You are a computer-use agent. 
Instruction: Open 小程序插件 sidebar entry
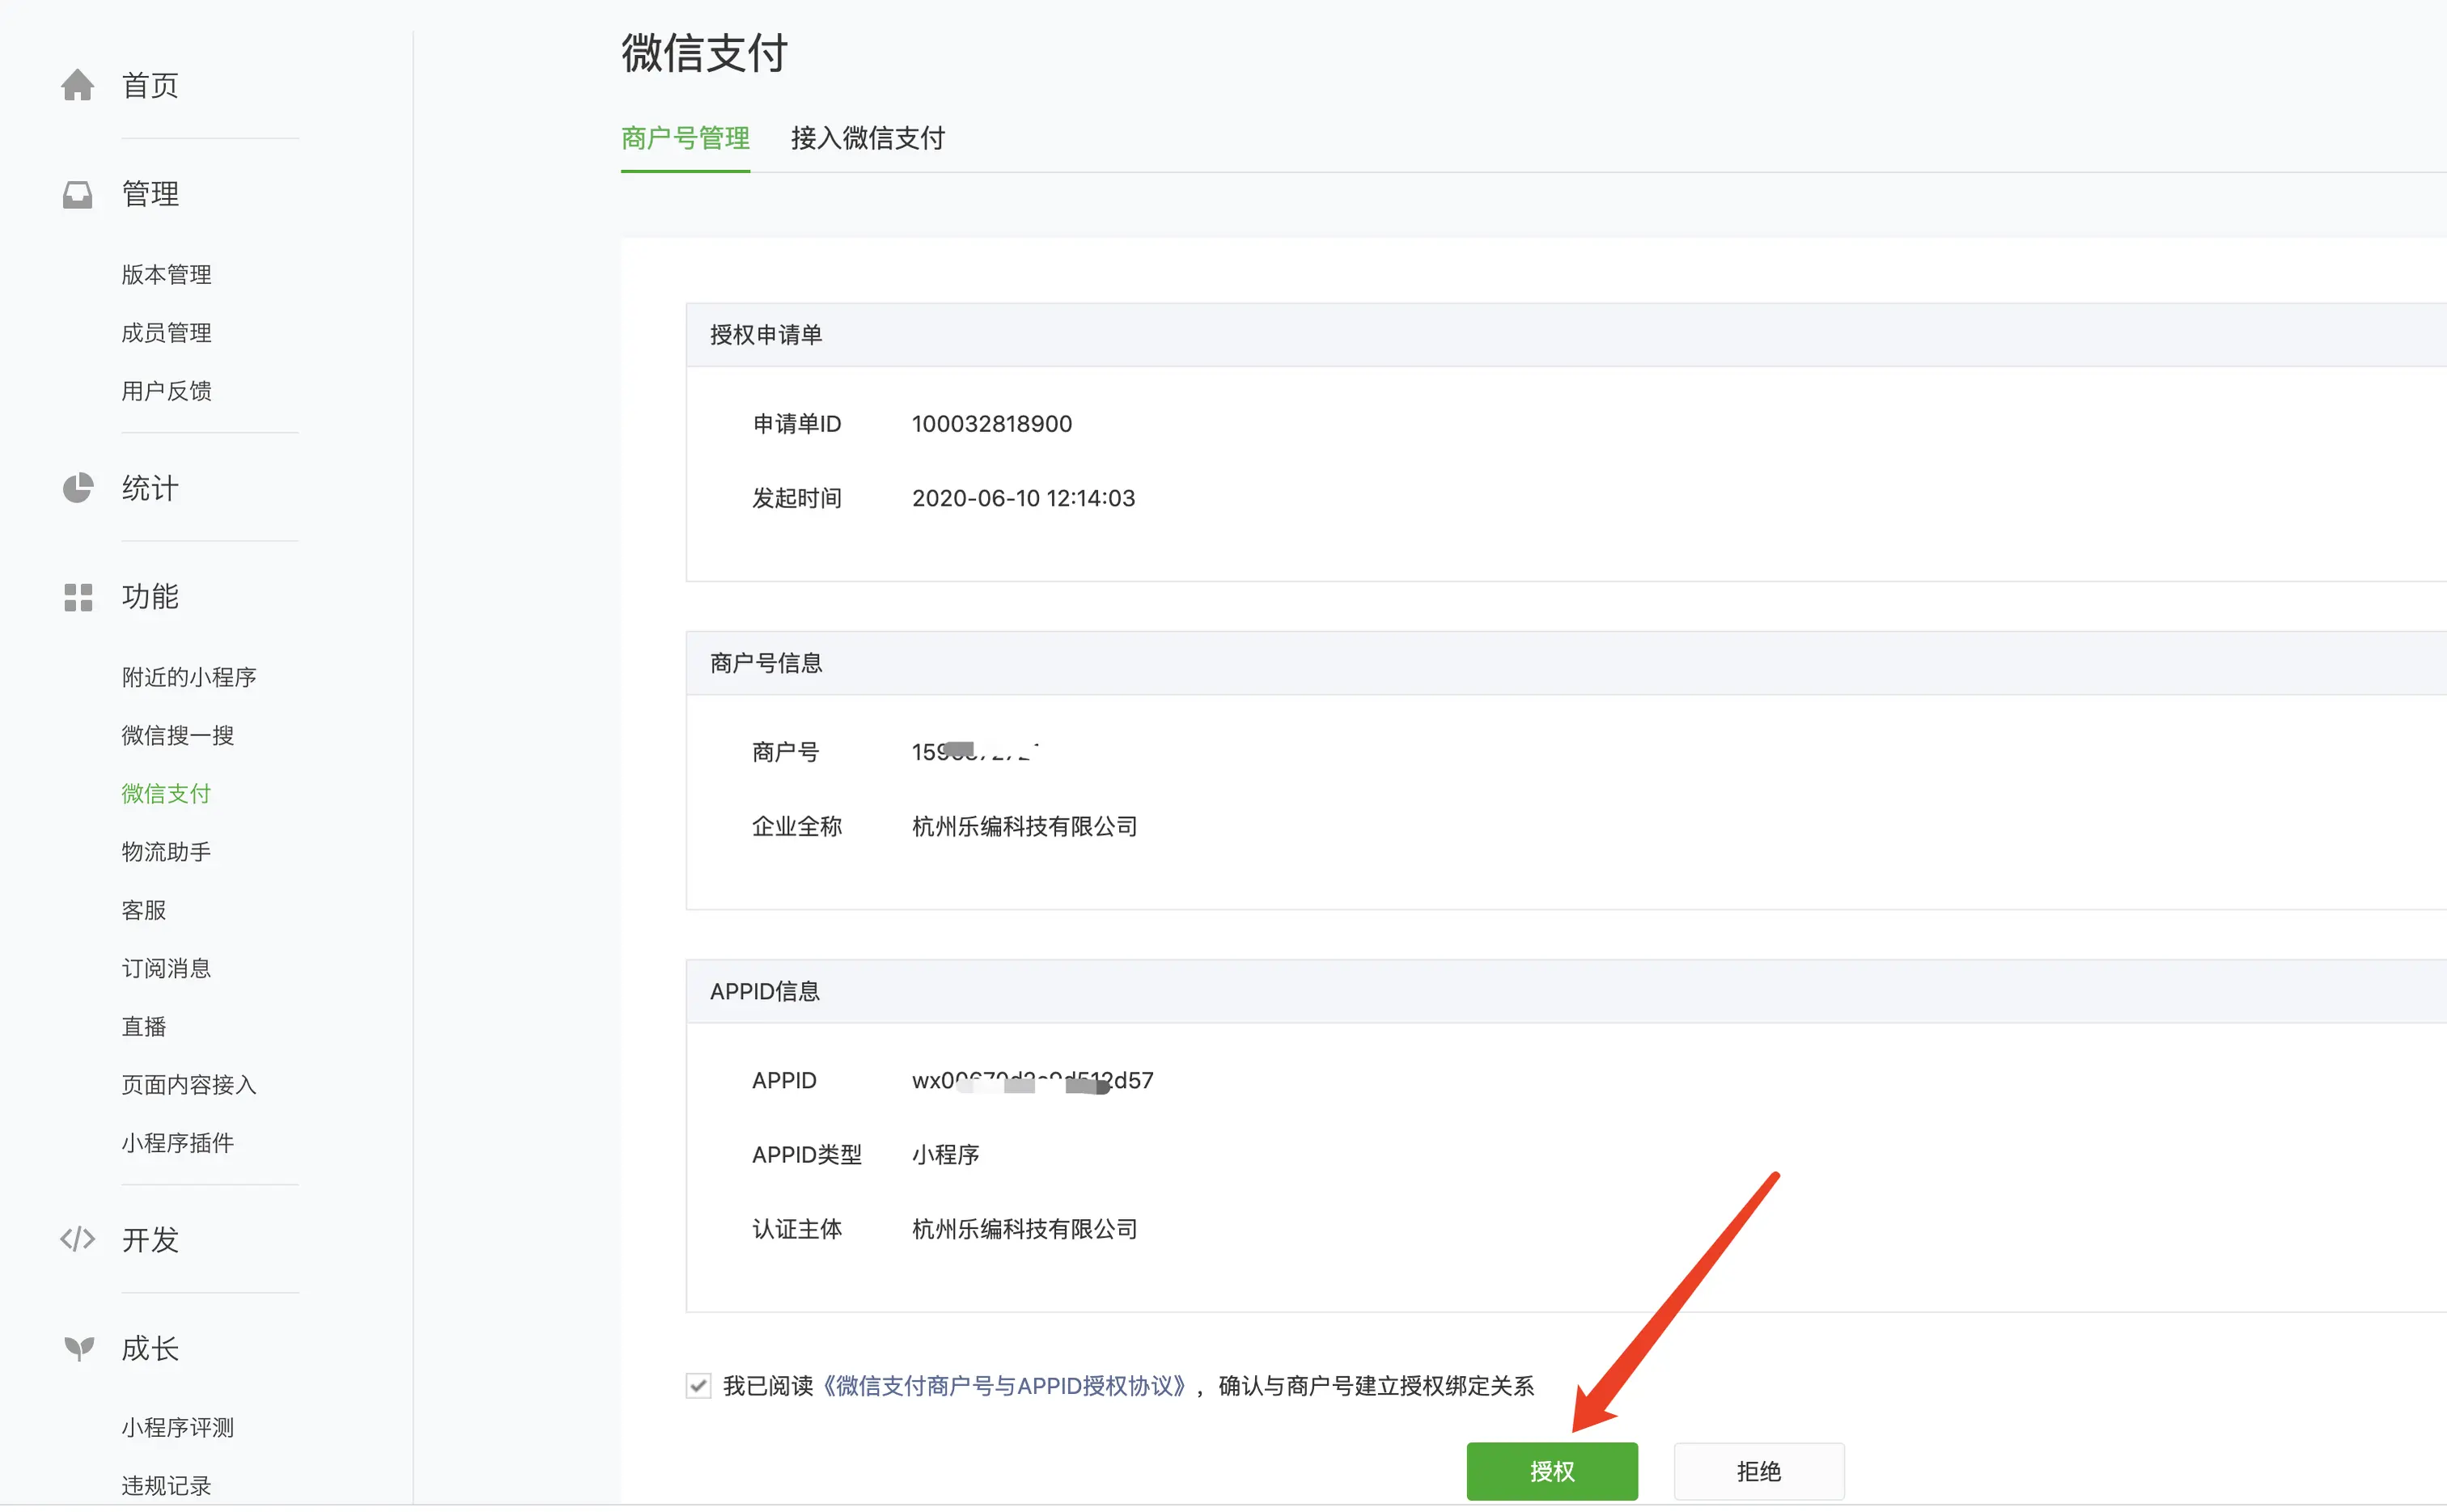pyautogui.click(x=177, y=1143)
